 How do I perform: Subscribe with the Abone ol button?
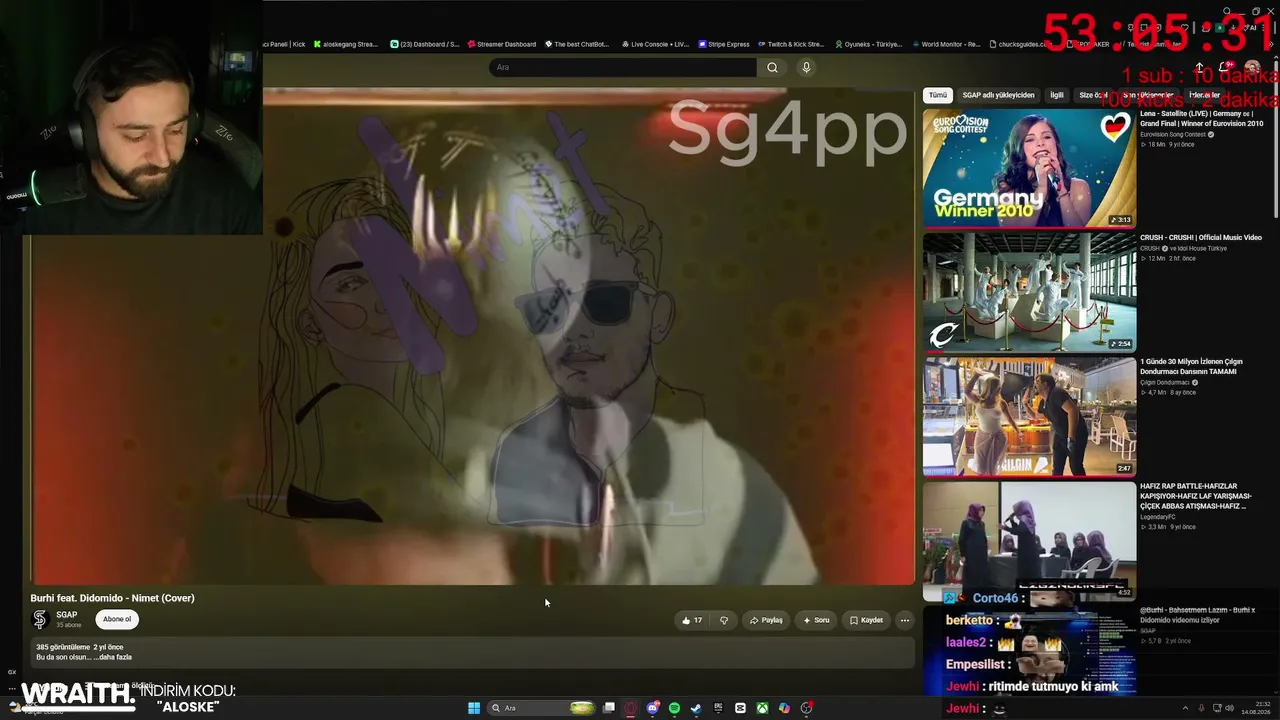tap(117, 620)
